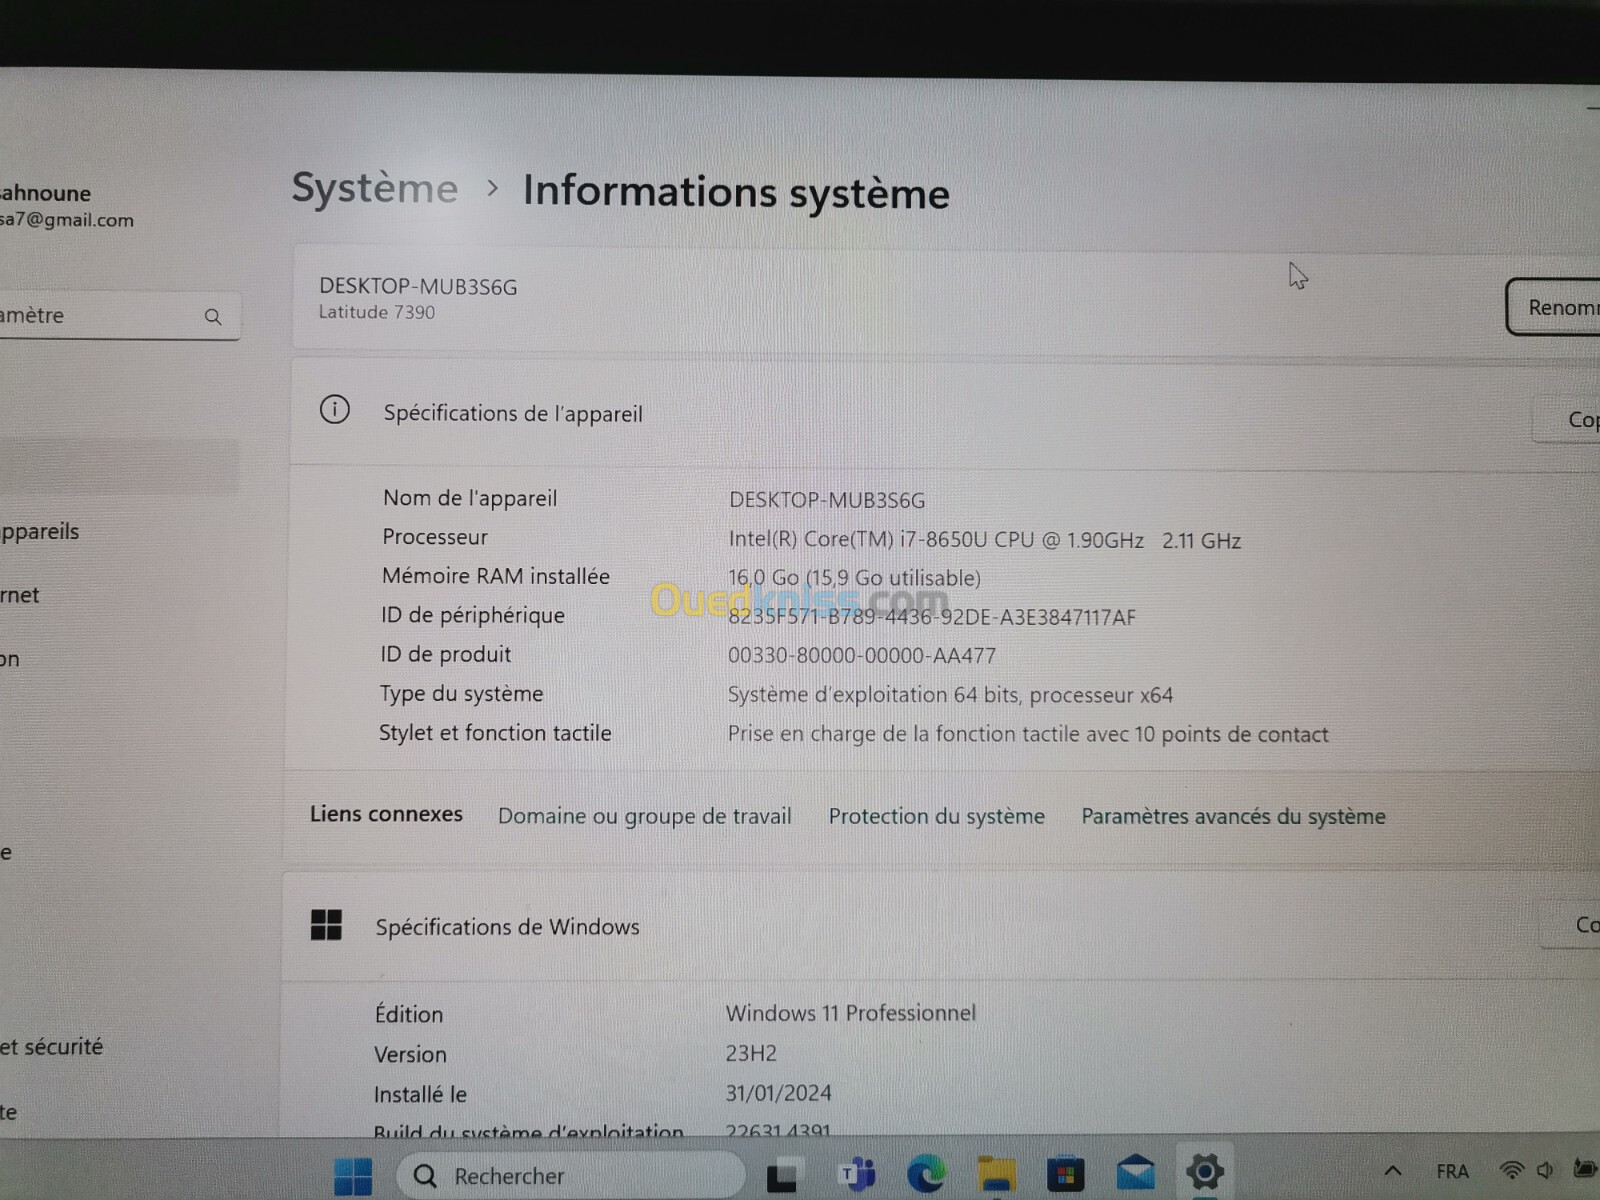This screenshot has height=1200, width=1600.
Task: Click Renommer button for this PC
Action: coord(1553,307)
